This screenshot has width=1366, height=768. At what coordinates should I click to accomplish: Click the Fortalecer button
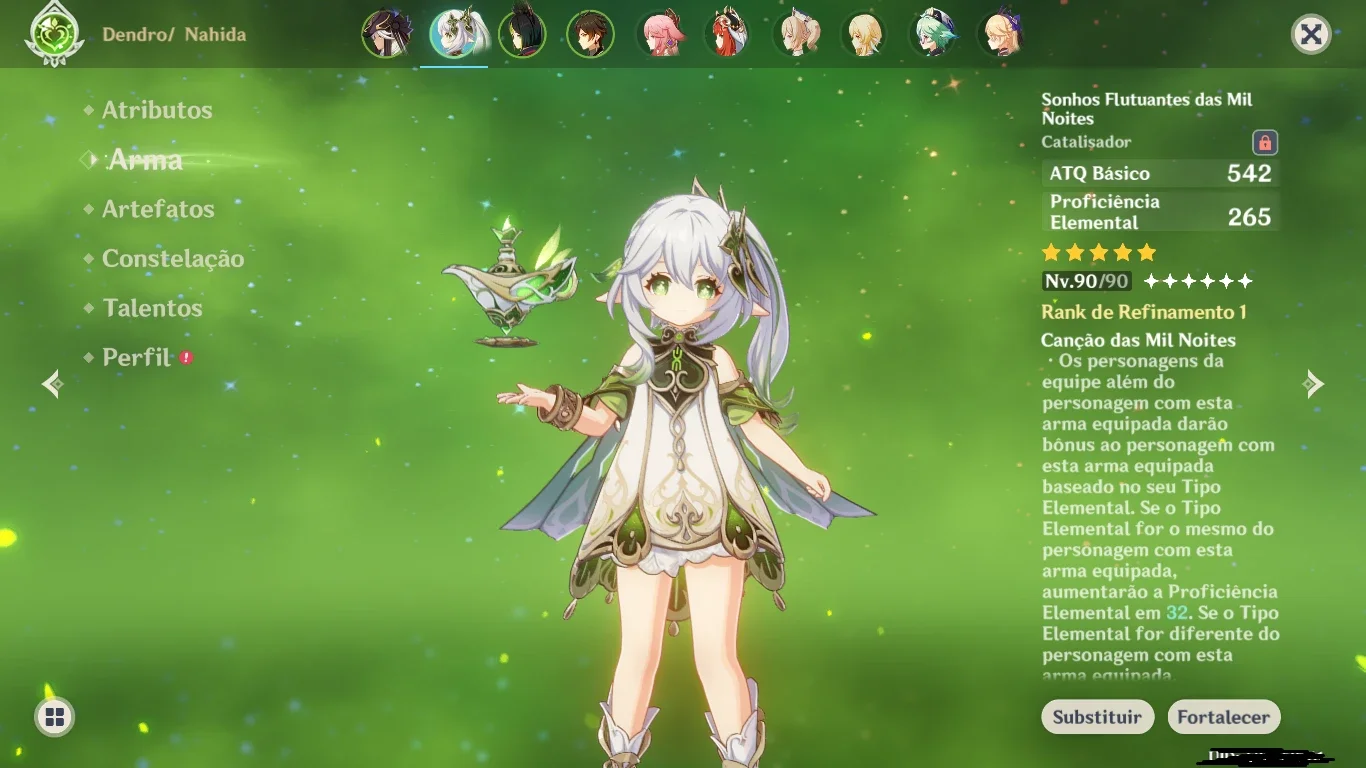[x=1223, y=717]
